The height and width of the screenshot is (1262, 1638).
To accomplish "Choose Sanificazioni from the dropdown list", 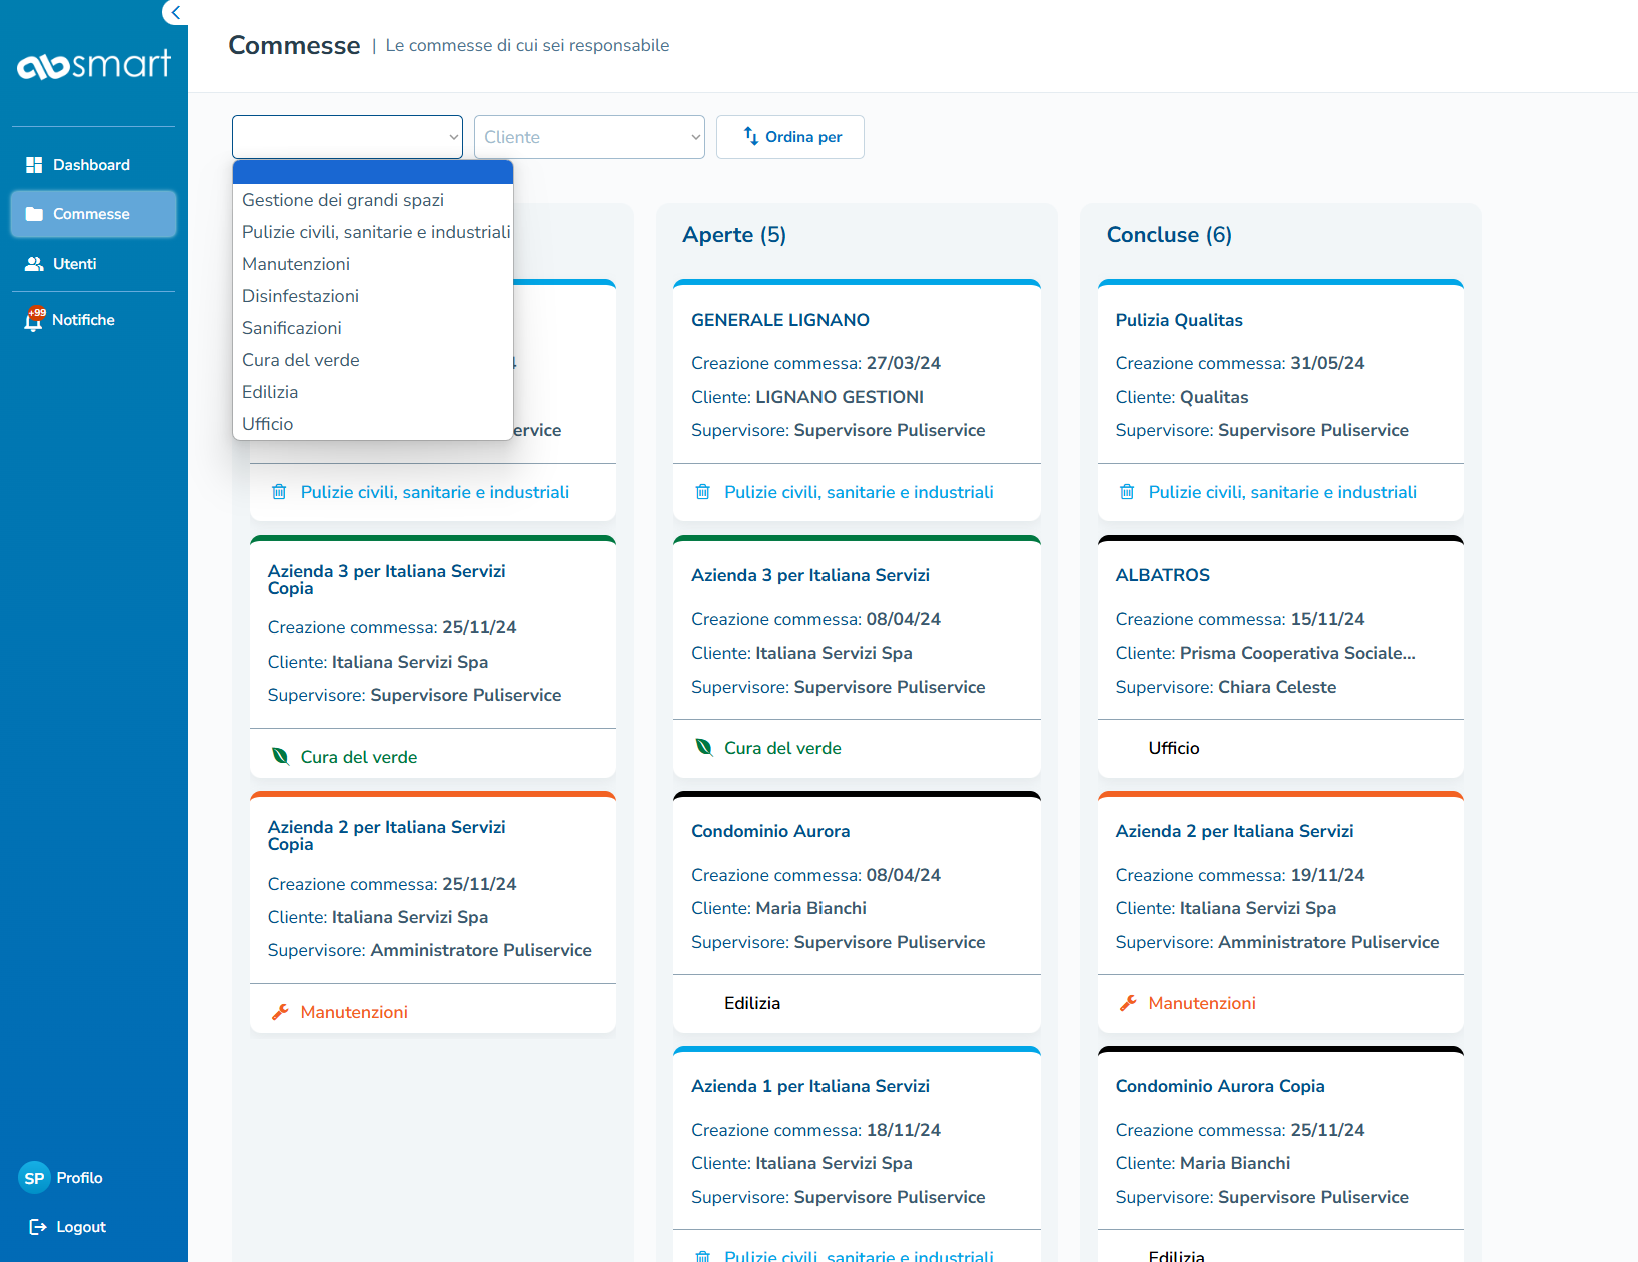I will click(373, 328).
